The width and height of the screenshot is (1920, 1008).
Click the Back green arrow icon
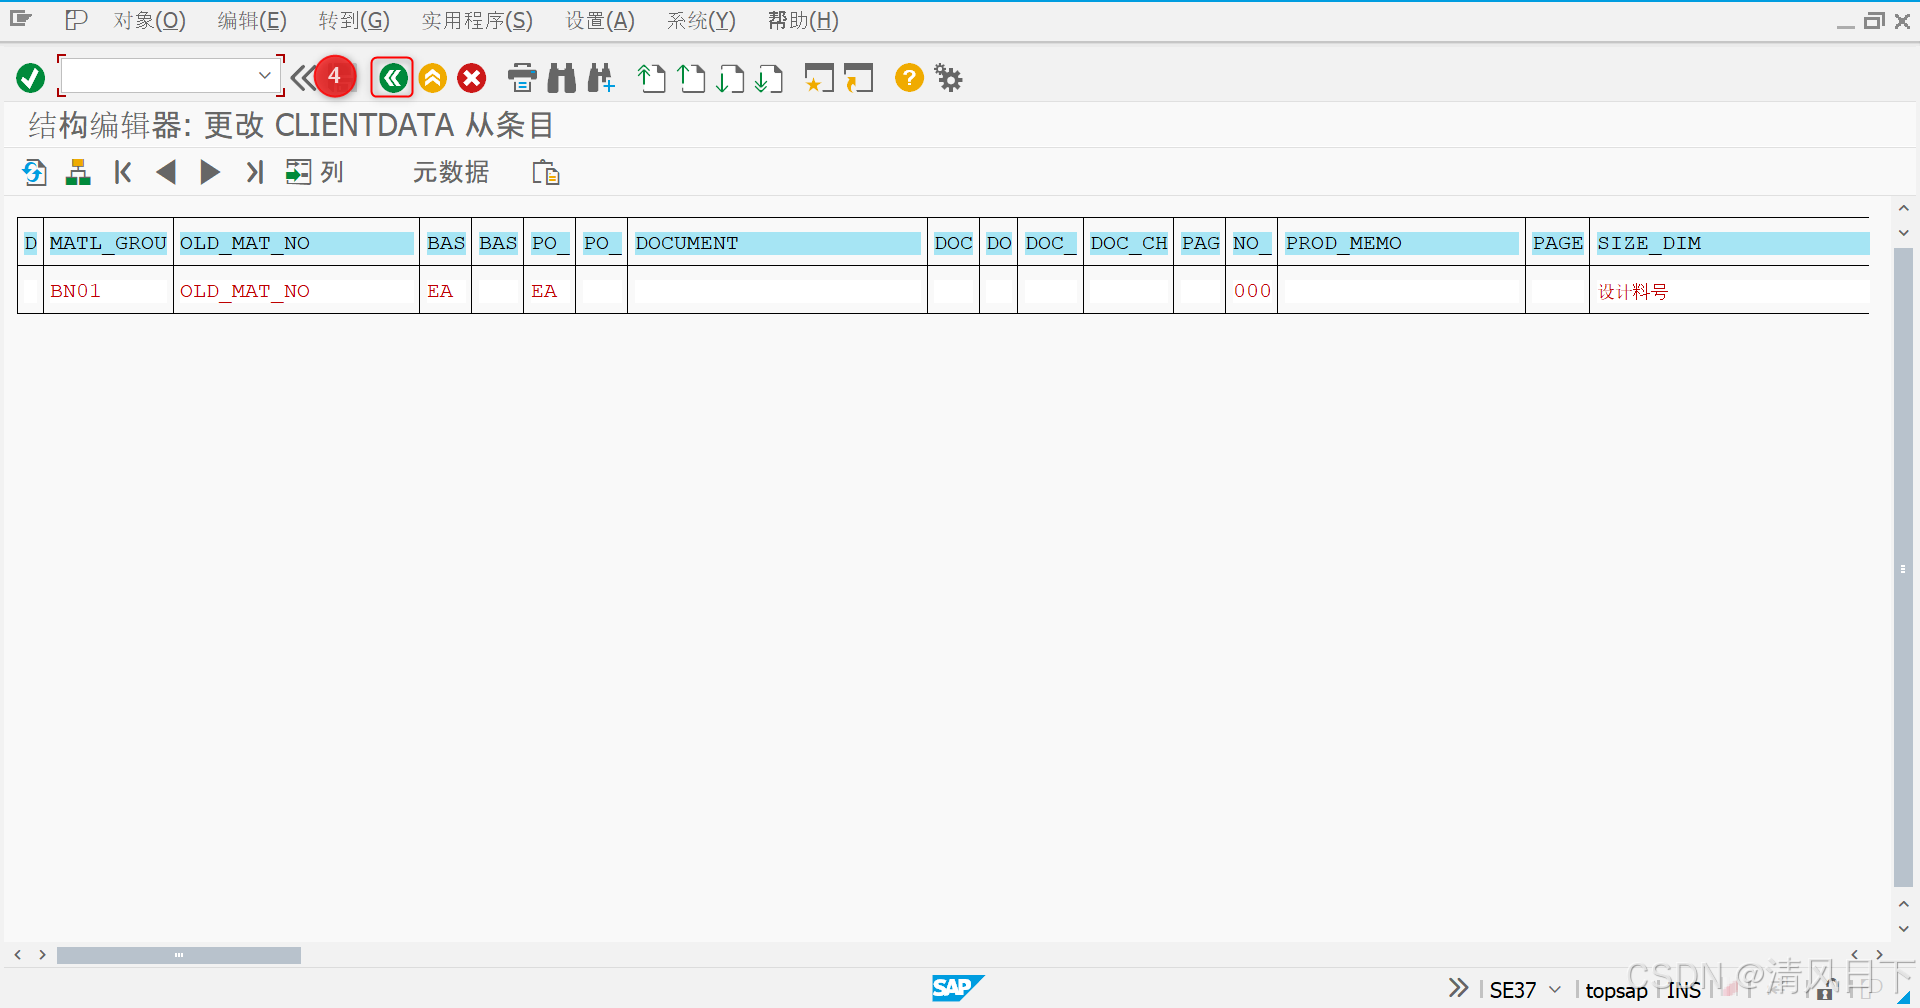click(x=391, y=77)
